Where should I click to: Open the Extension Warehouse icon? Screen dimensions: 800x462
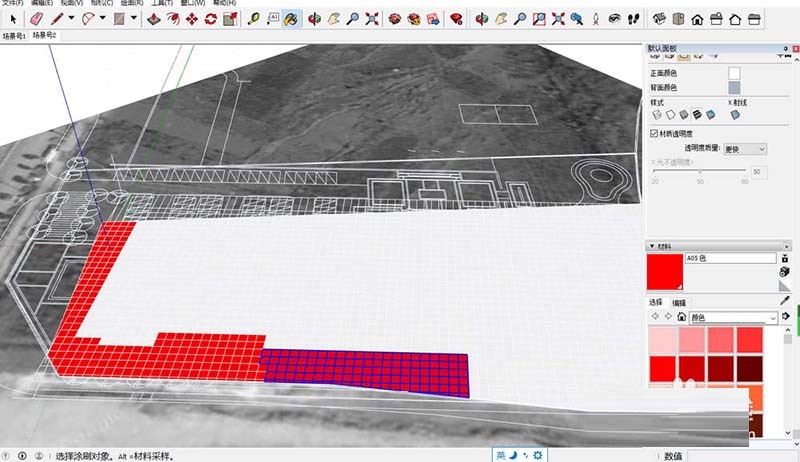click(414, 19)
